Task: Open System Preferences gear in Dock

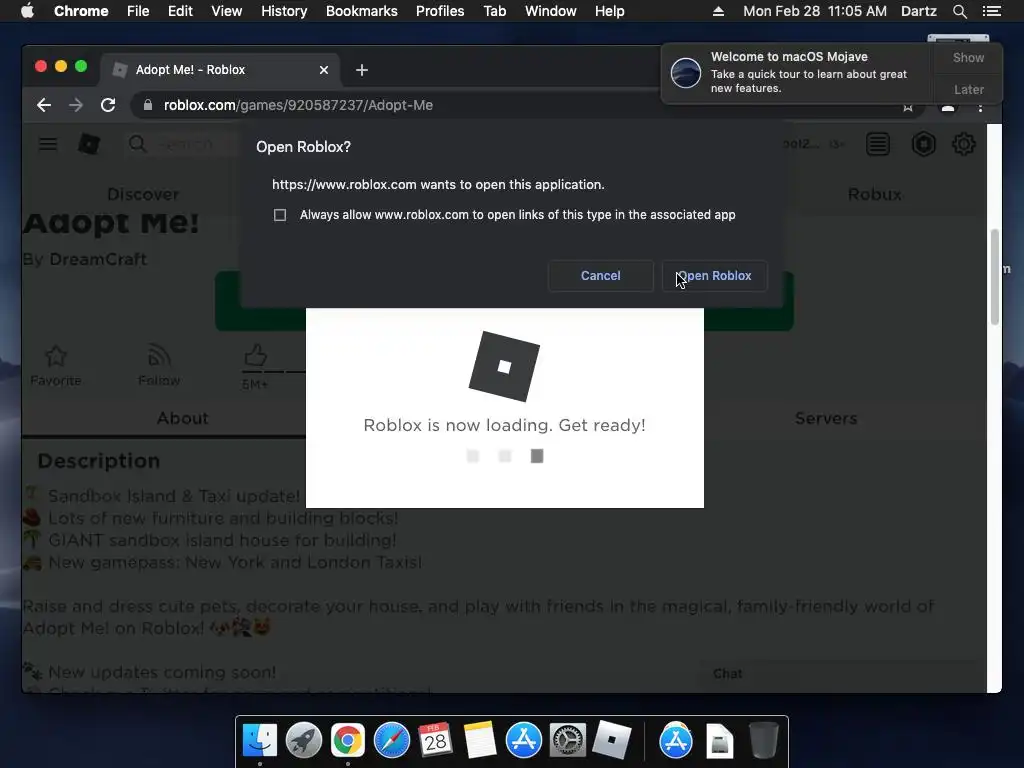Action: (567, 741)
